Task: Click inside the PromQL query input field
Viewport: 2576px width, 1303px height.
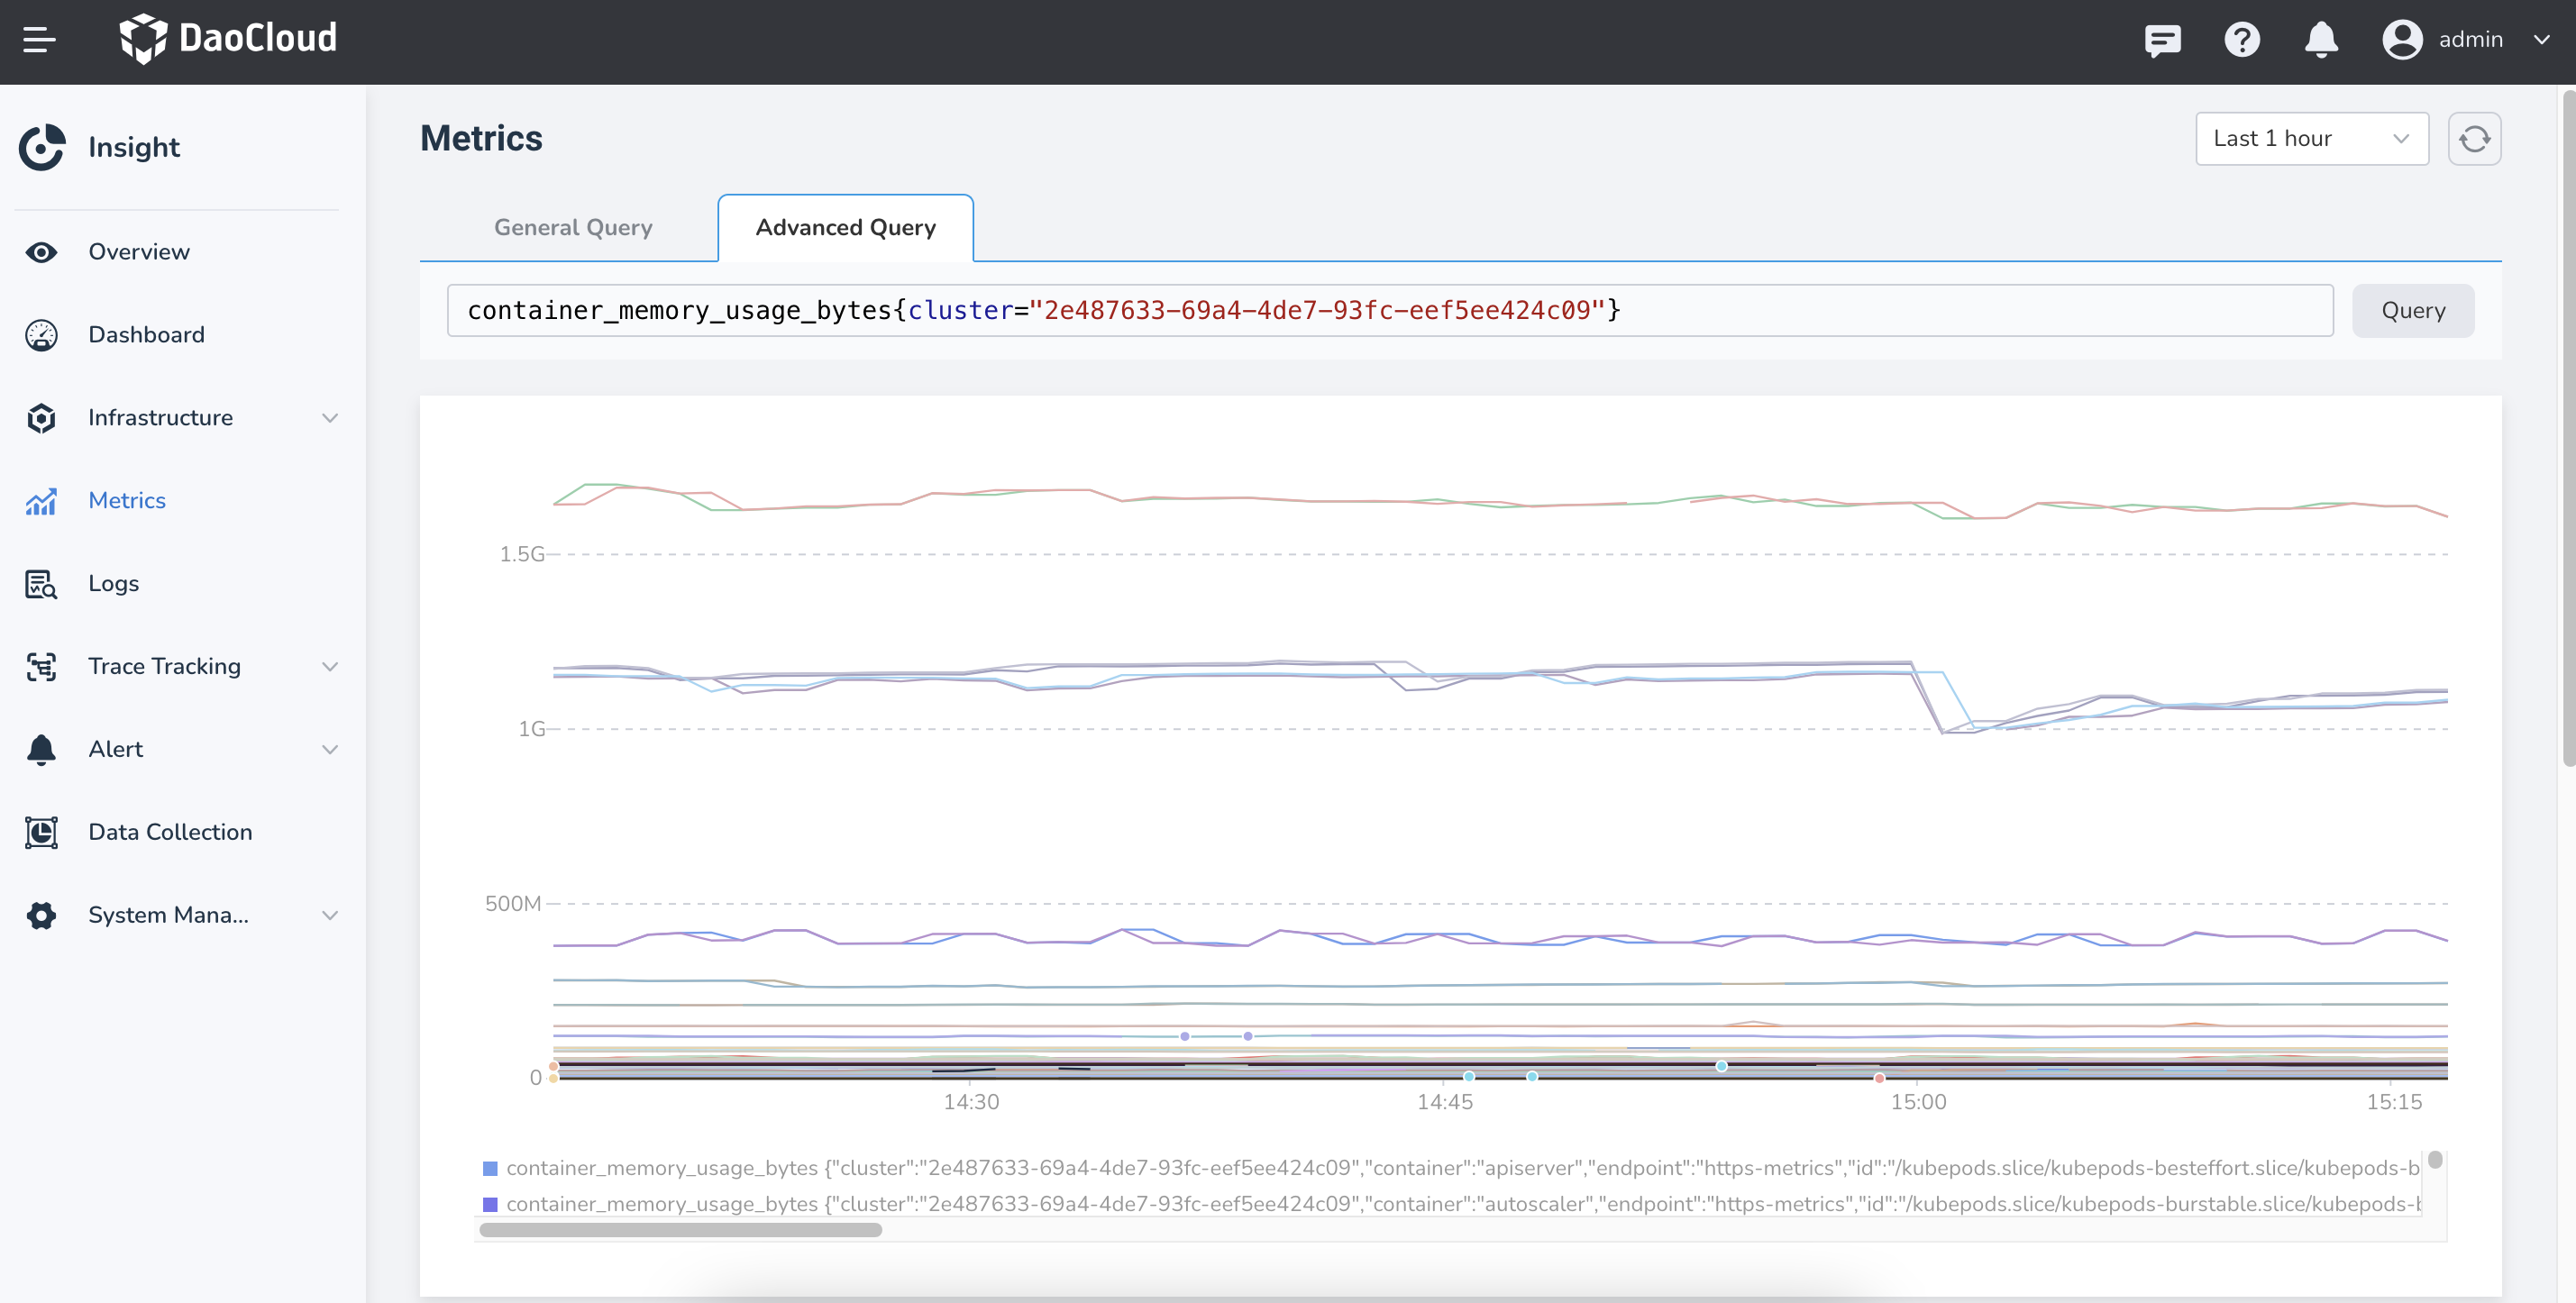Action: pyautogui.click(x=1390, y=310)
